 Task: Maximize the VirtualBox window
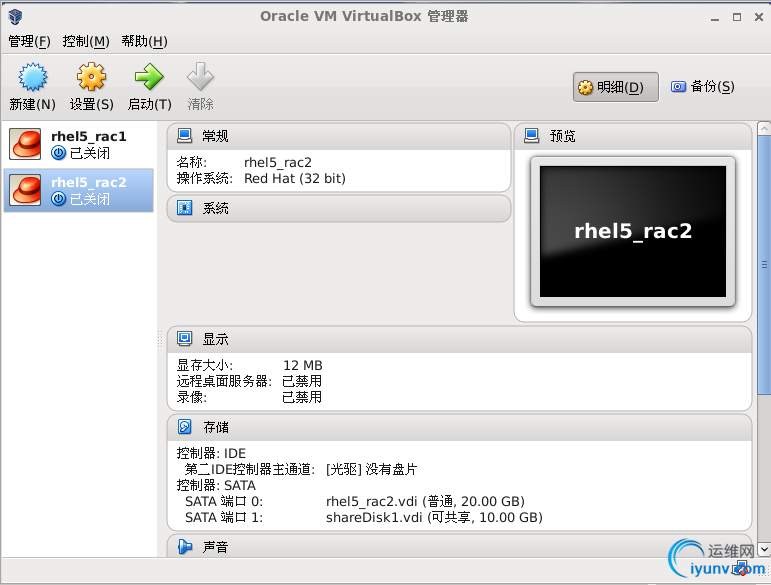tap(737, 17)
